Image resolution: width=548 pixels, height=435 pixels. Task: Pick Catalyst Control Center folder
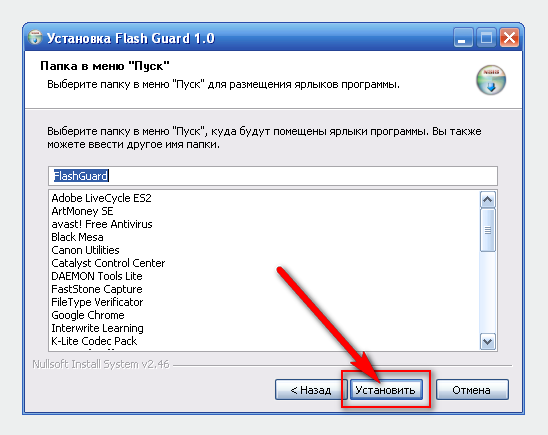108,263
